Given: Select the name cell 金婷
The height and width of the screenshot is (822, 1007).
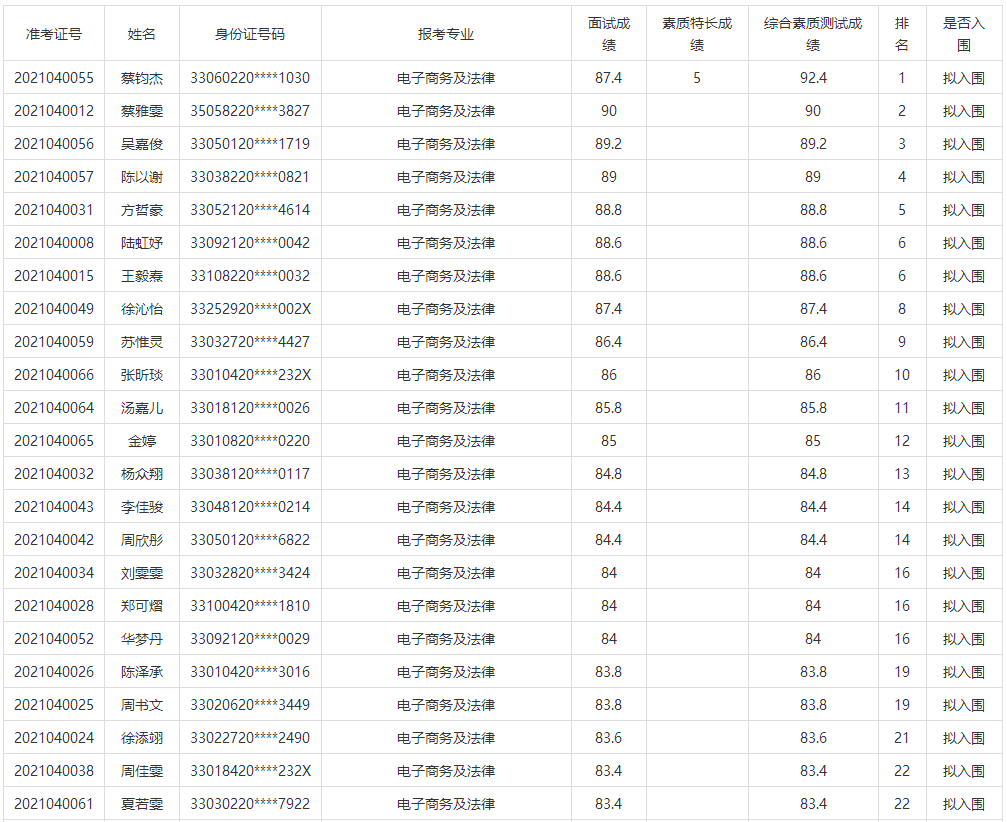Looking at the screenshot, I should tap(142, 441).
